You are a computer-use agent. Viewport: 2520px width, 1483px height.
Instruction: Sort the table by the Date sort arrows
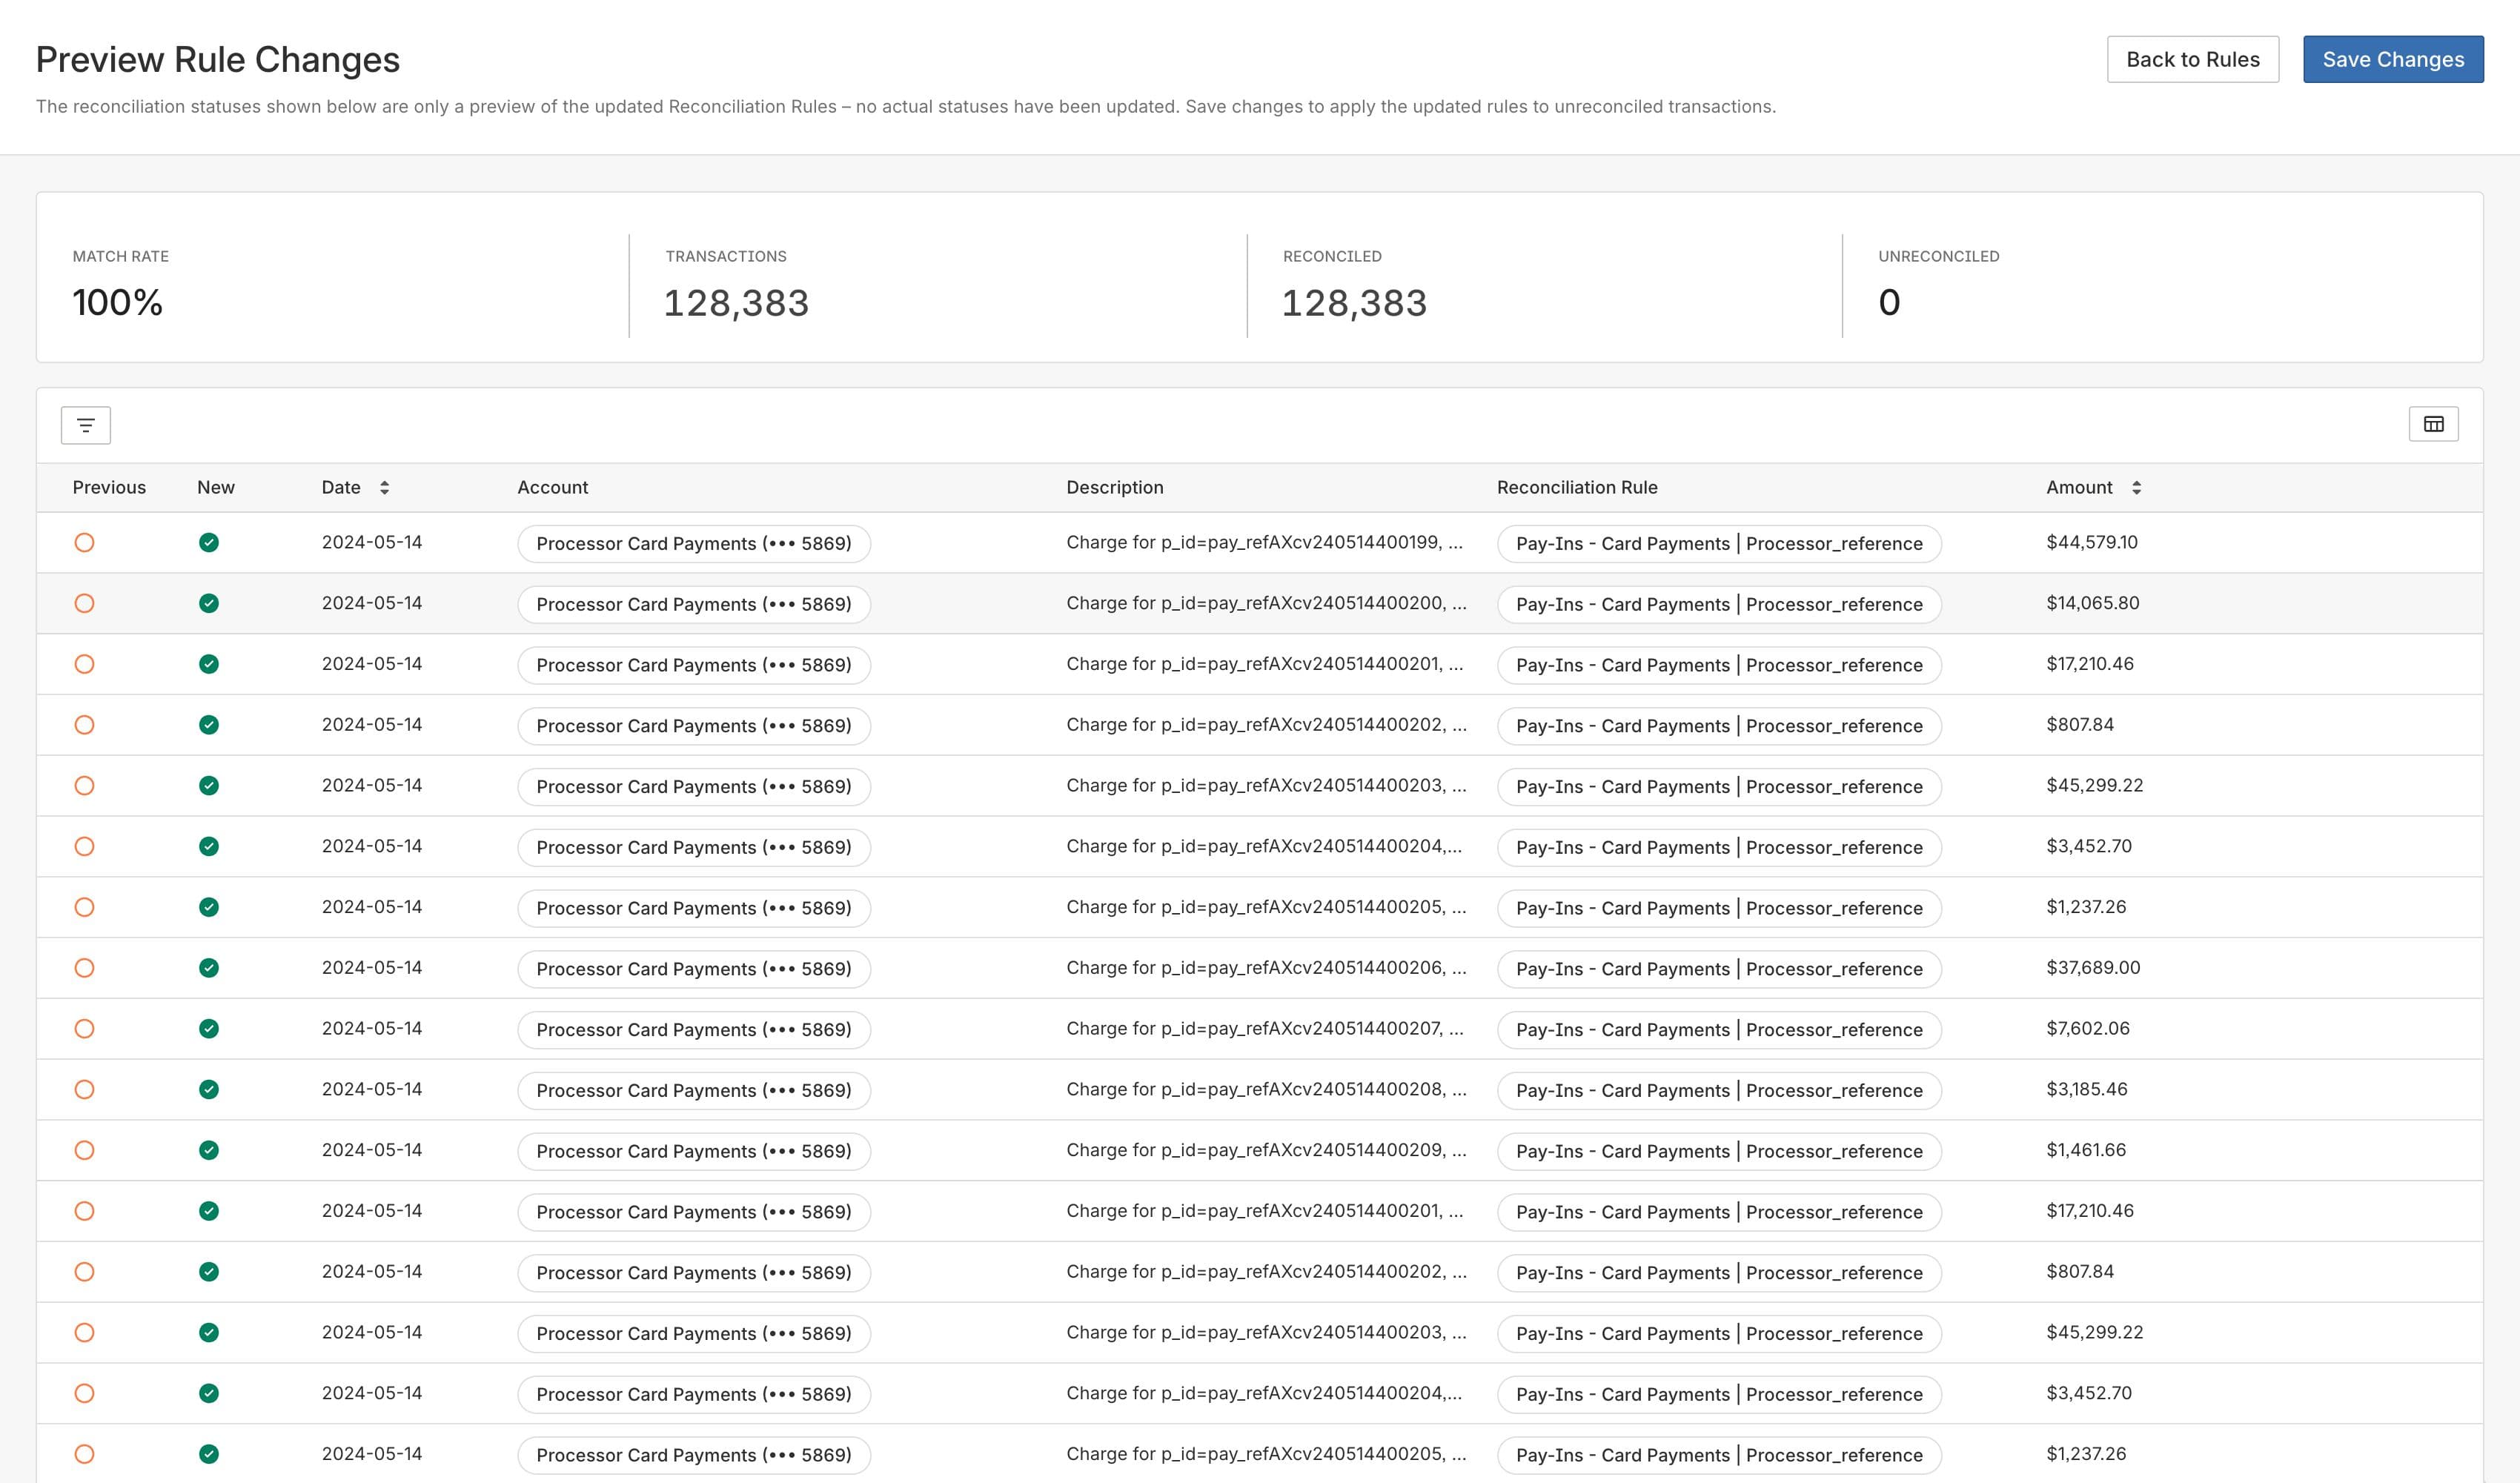pyautogui.click(x=384, y=488)
